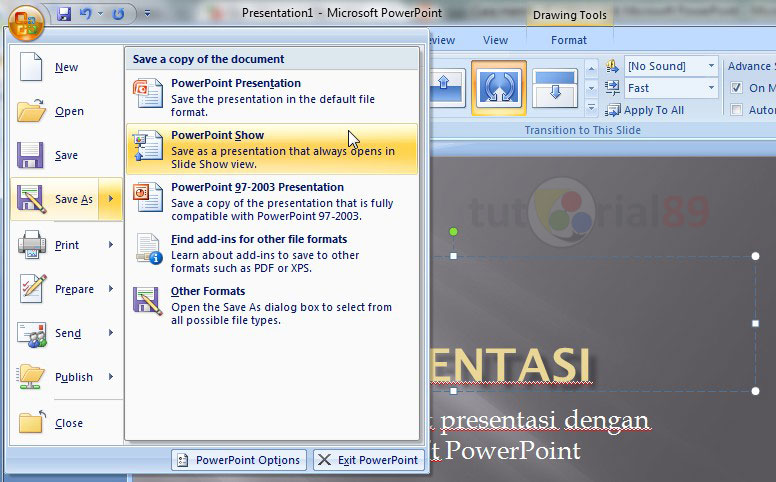Open the Transition Speed Fast dropdown
The image size is (776, 482).
tap(711, 88)
